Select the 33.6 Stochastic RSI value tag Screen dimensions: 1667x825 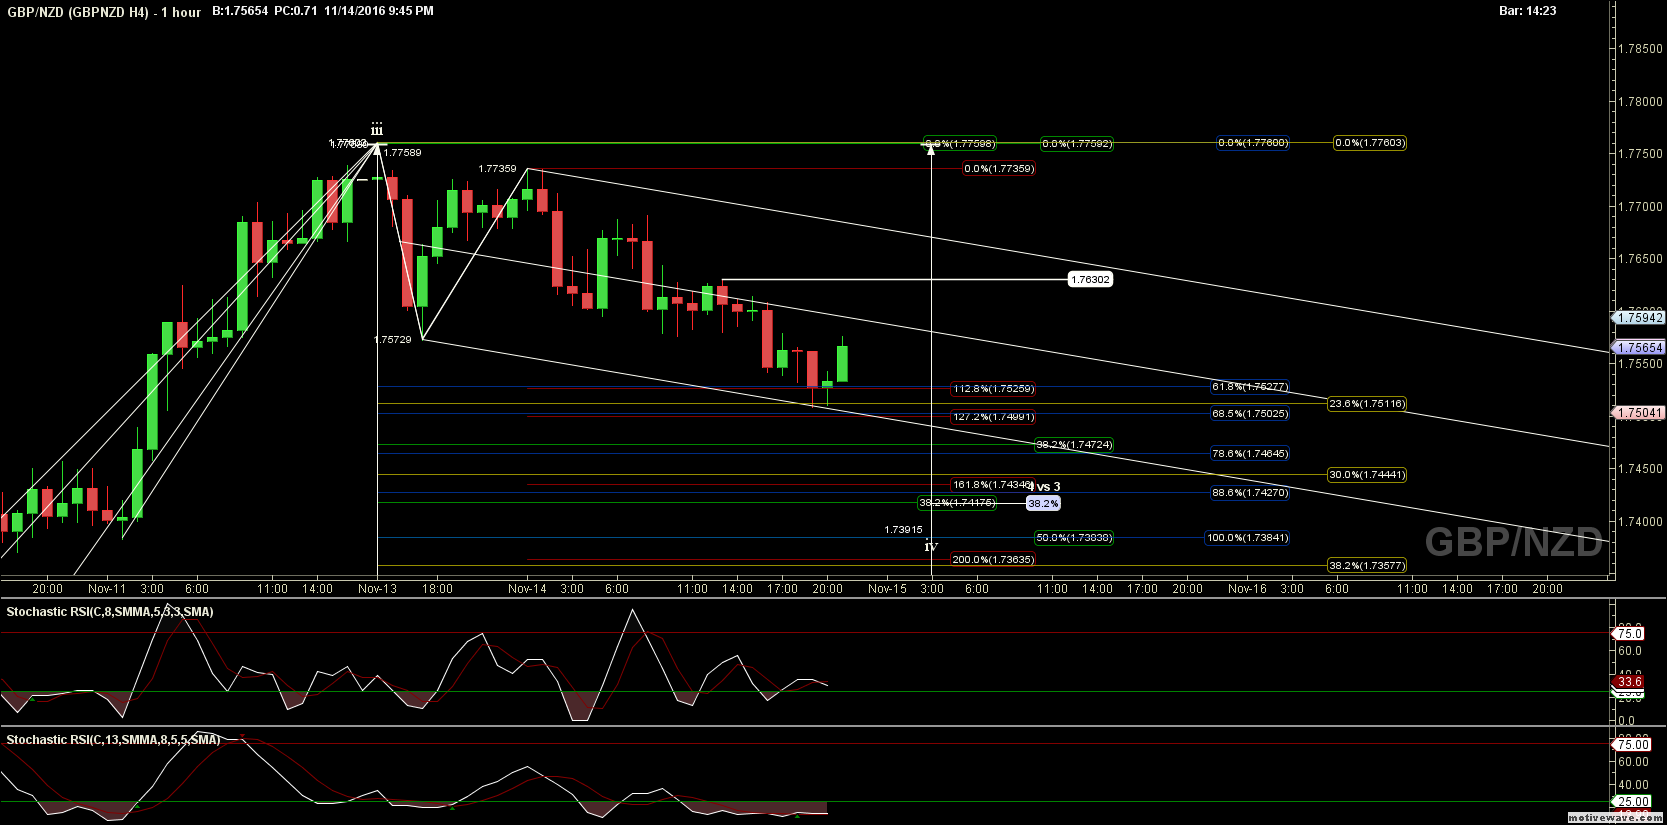[x=1630, y=682]
